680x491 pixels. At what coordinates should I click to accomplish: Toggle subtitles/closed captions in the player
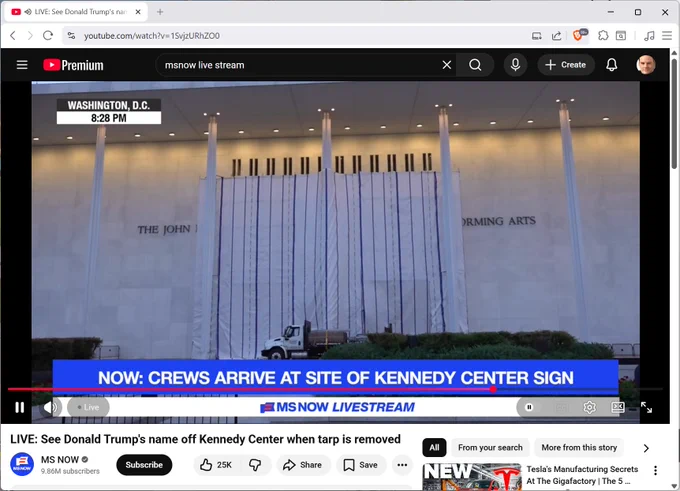561,407
